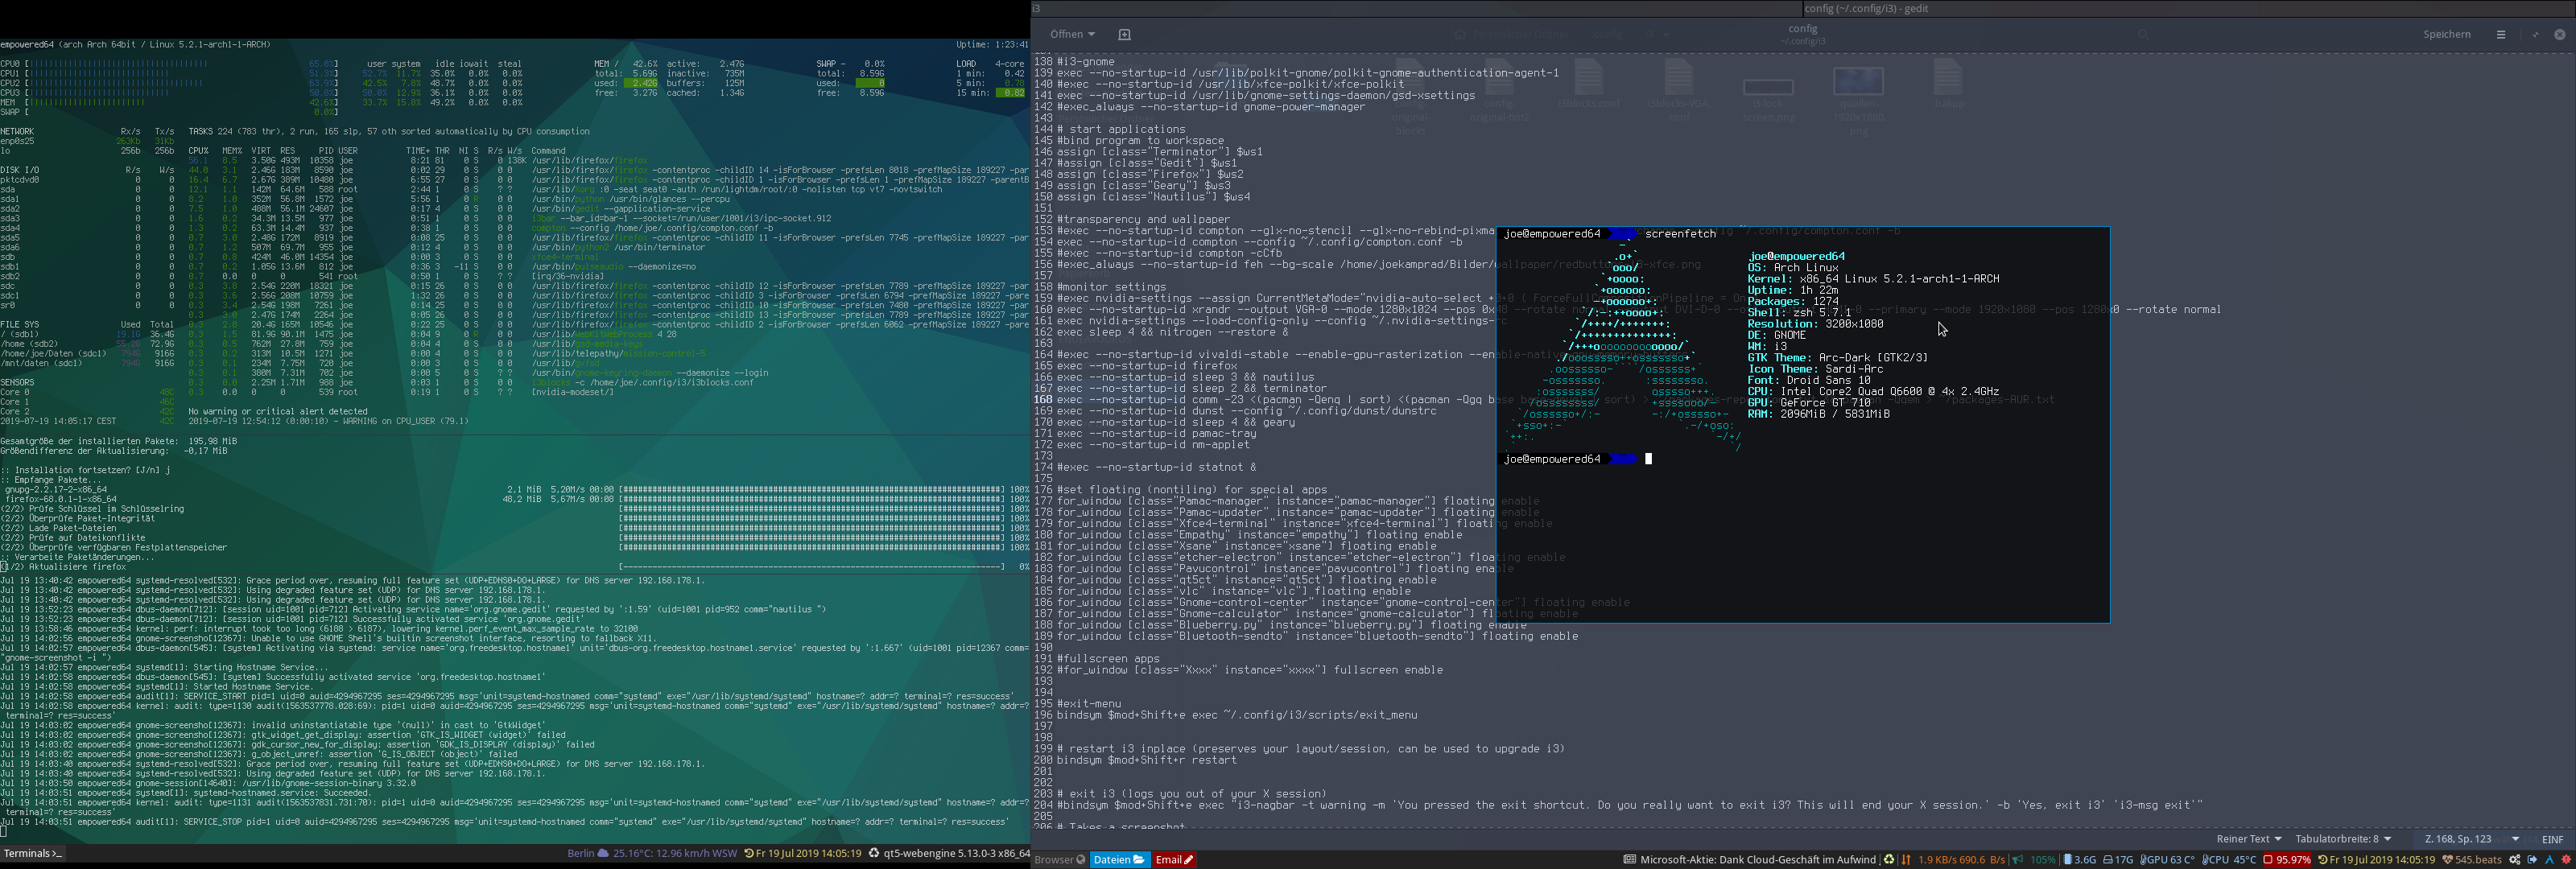Save the config file with Speichern
The image size is (2576, 869).
click(2446, 34)
